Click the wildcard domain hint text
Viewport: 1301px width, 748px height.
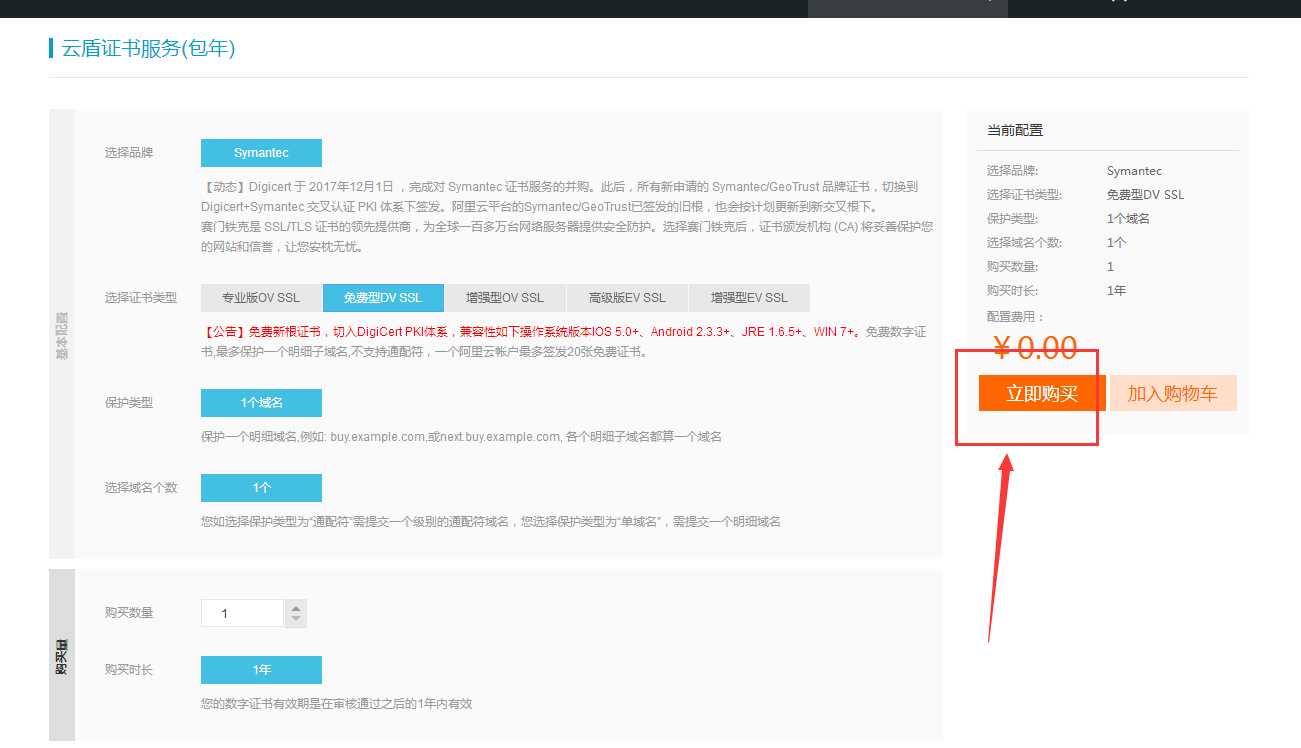pos(491,522)
